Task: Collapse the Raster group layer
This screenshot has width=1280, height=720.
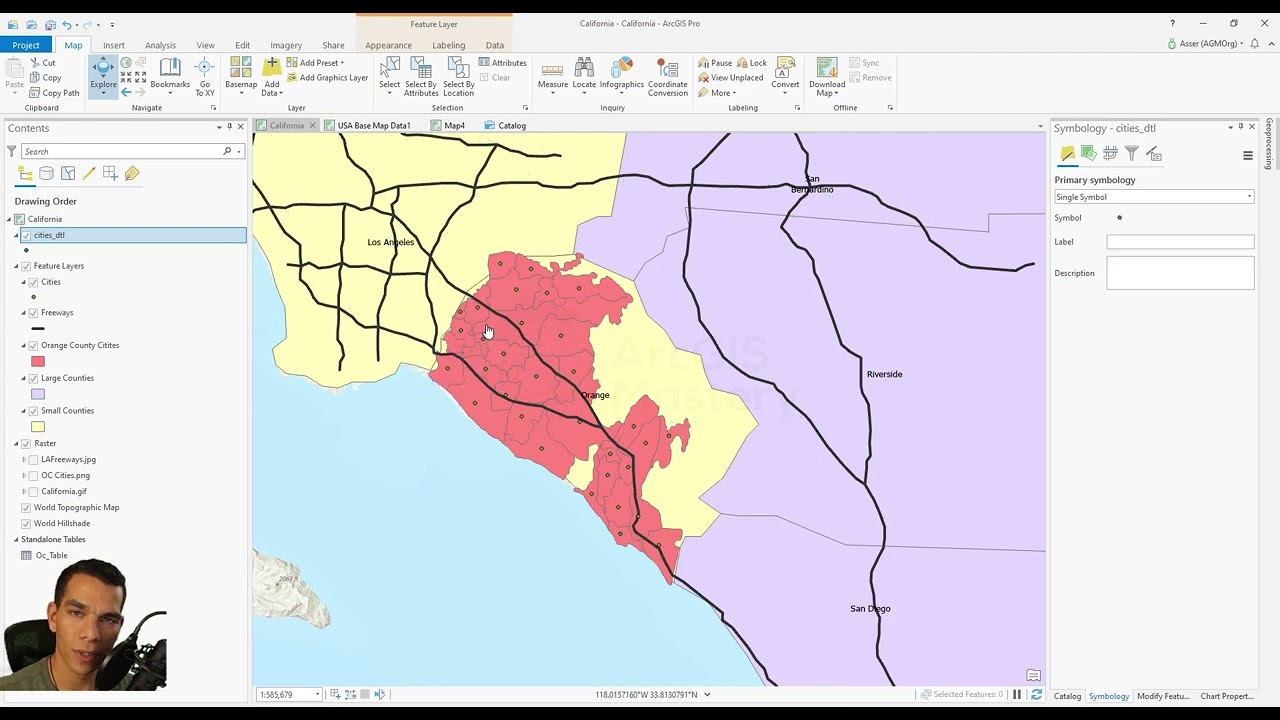Action: [16, 444]
